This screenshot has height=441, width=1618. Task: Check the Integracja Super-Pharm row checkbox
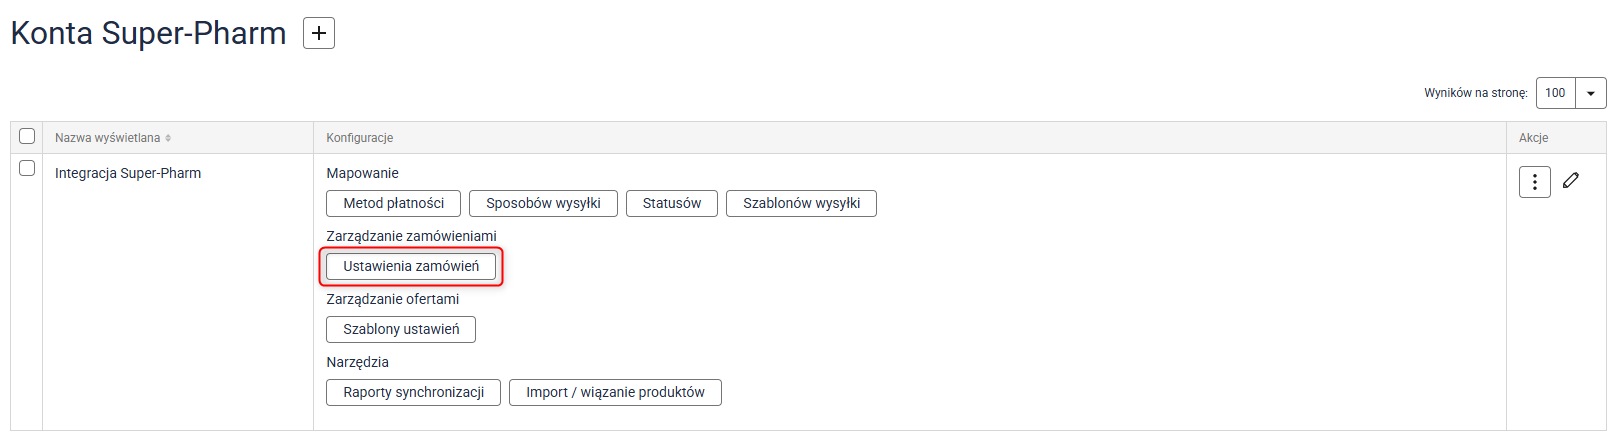pos(27,168)
